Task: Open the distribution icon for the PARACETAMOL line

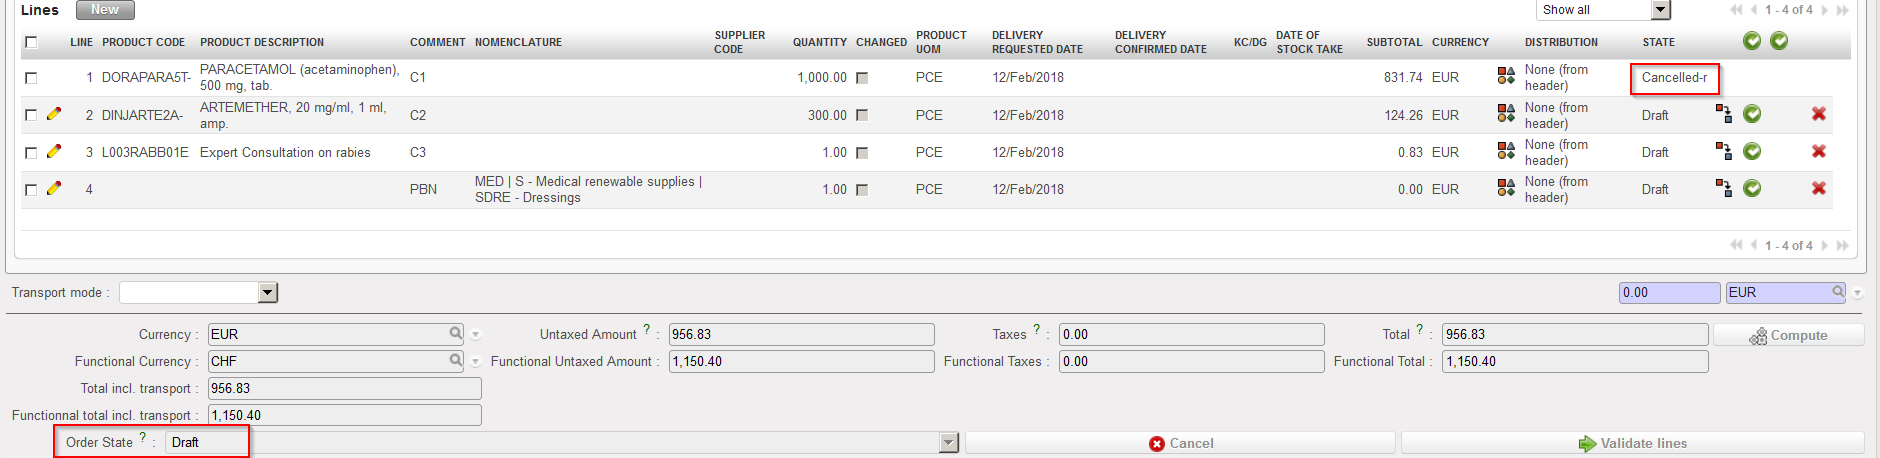Action: (x=1506, y=77)
